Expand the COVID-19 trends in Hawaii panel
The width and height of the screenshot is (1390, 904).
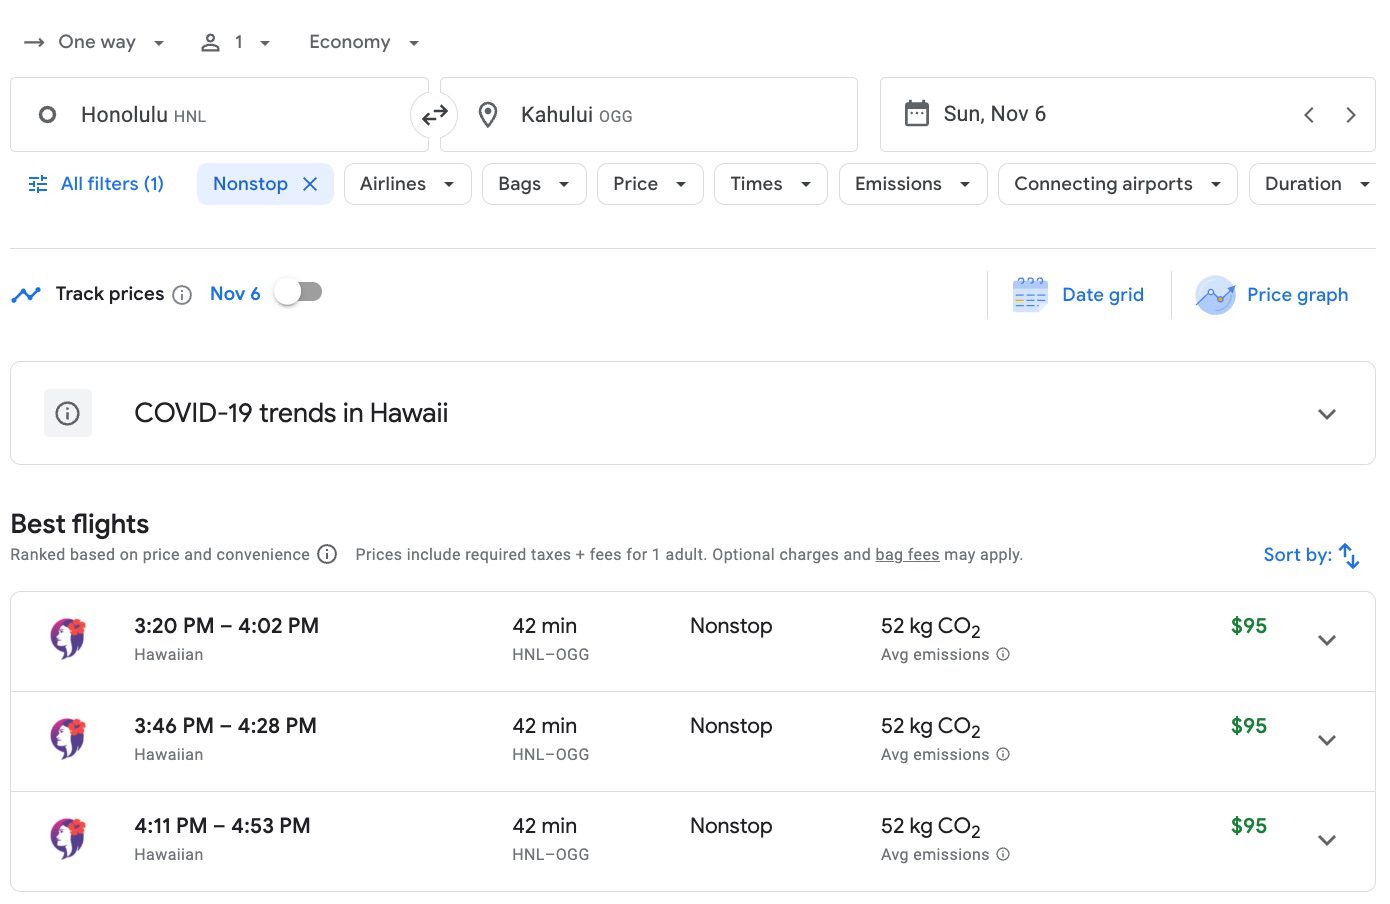[x=1326, y=414]
